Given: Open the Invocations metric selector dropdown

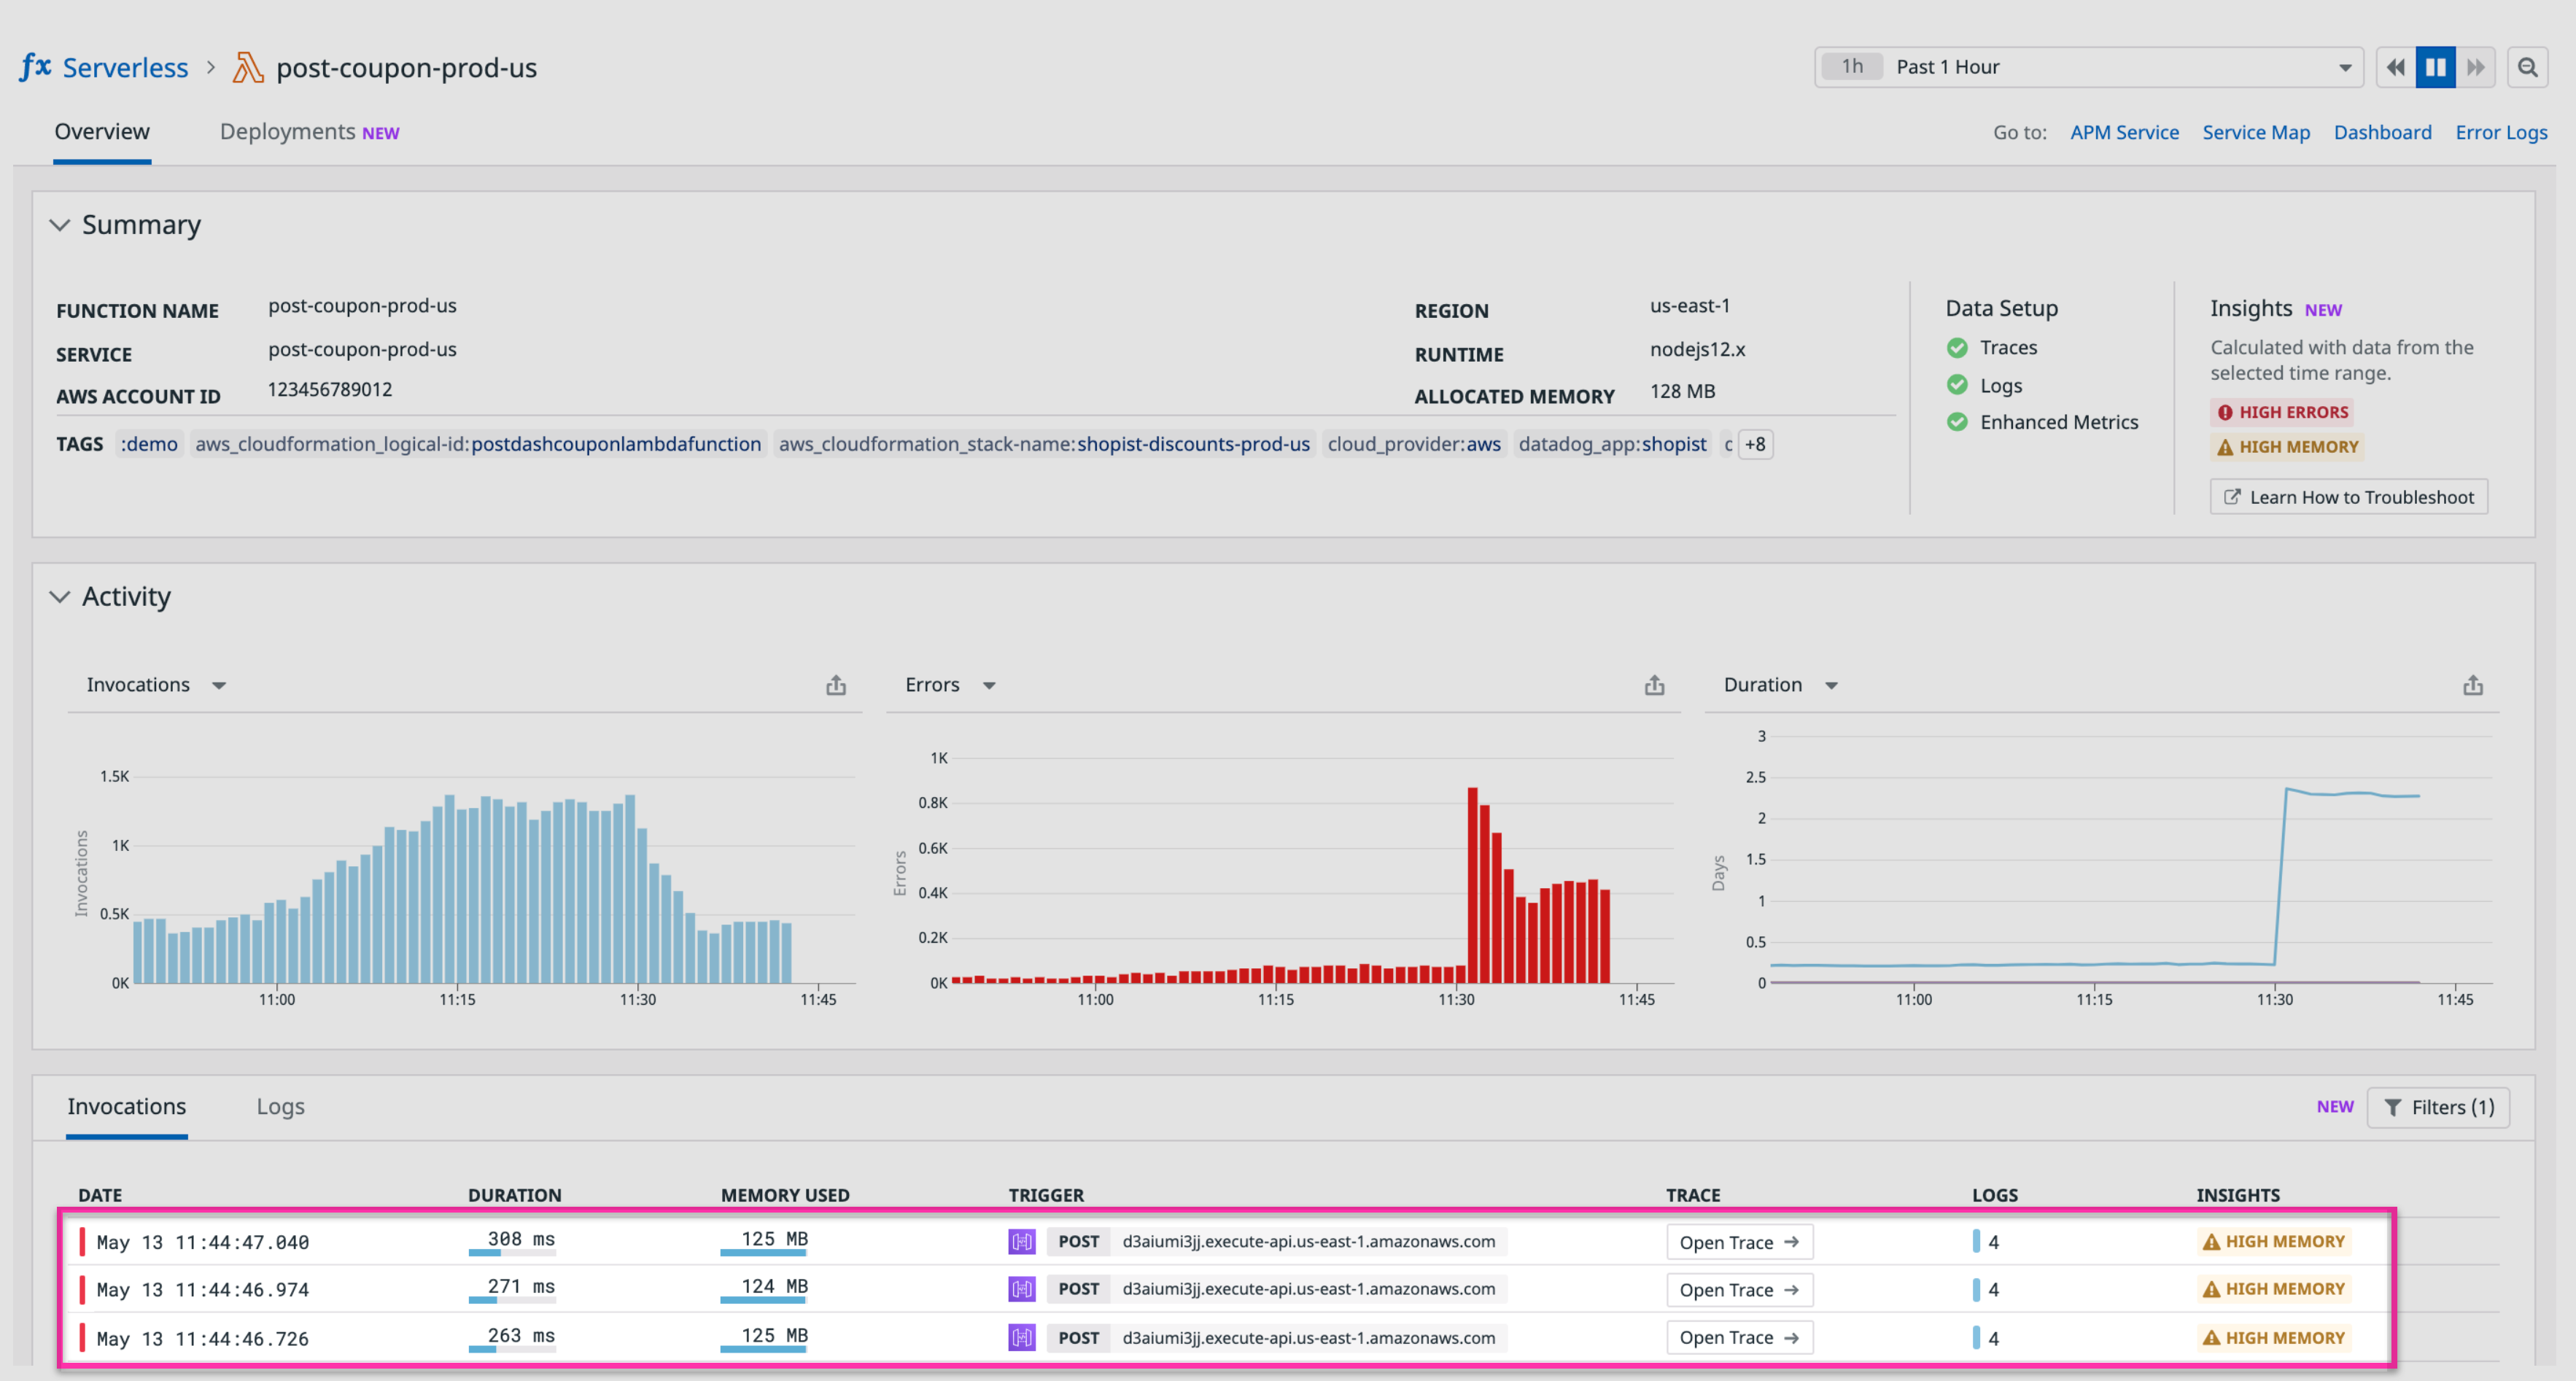Looking at the screenshot, I should pyautogui.click(x=220, y=685).
